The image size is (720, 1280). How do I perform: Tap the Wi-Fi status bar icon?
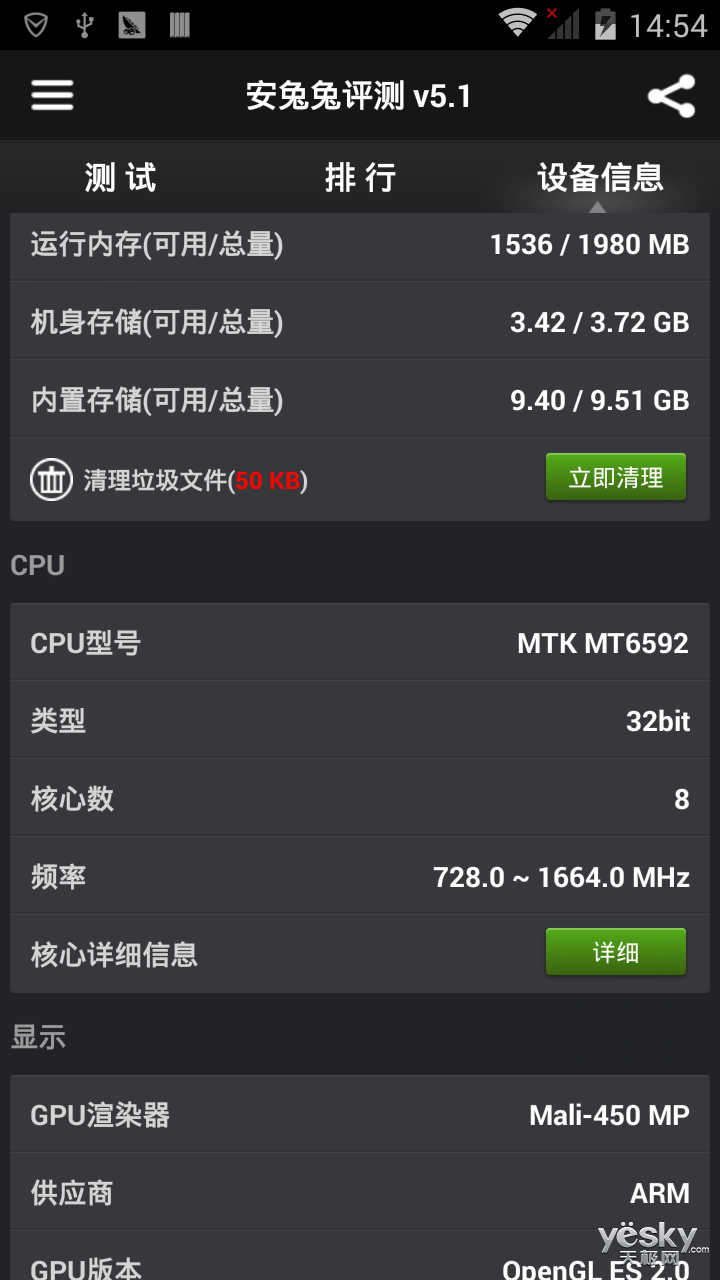pyautogui.click(x=517, y=23)
